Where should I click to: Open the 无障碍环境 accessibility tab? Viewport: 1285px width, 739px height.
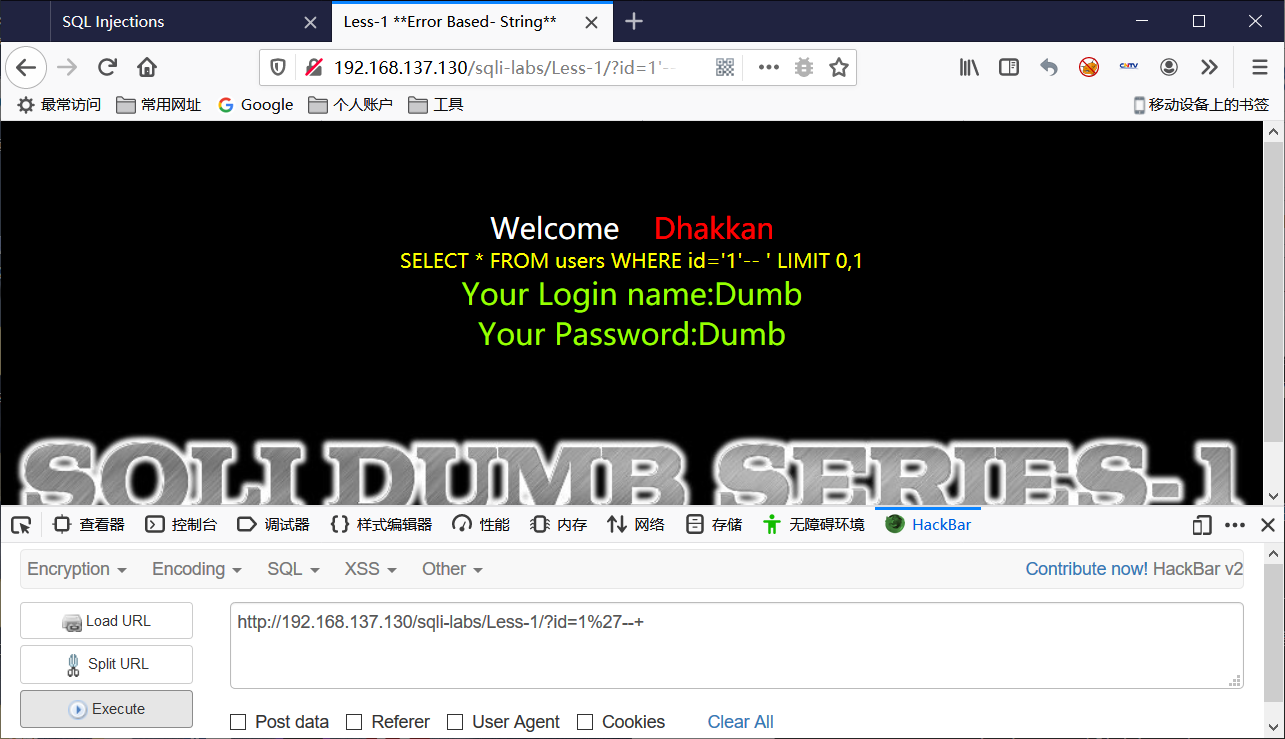(x=813, y=524)
